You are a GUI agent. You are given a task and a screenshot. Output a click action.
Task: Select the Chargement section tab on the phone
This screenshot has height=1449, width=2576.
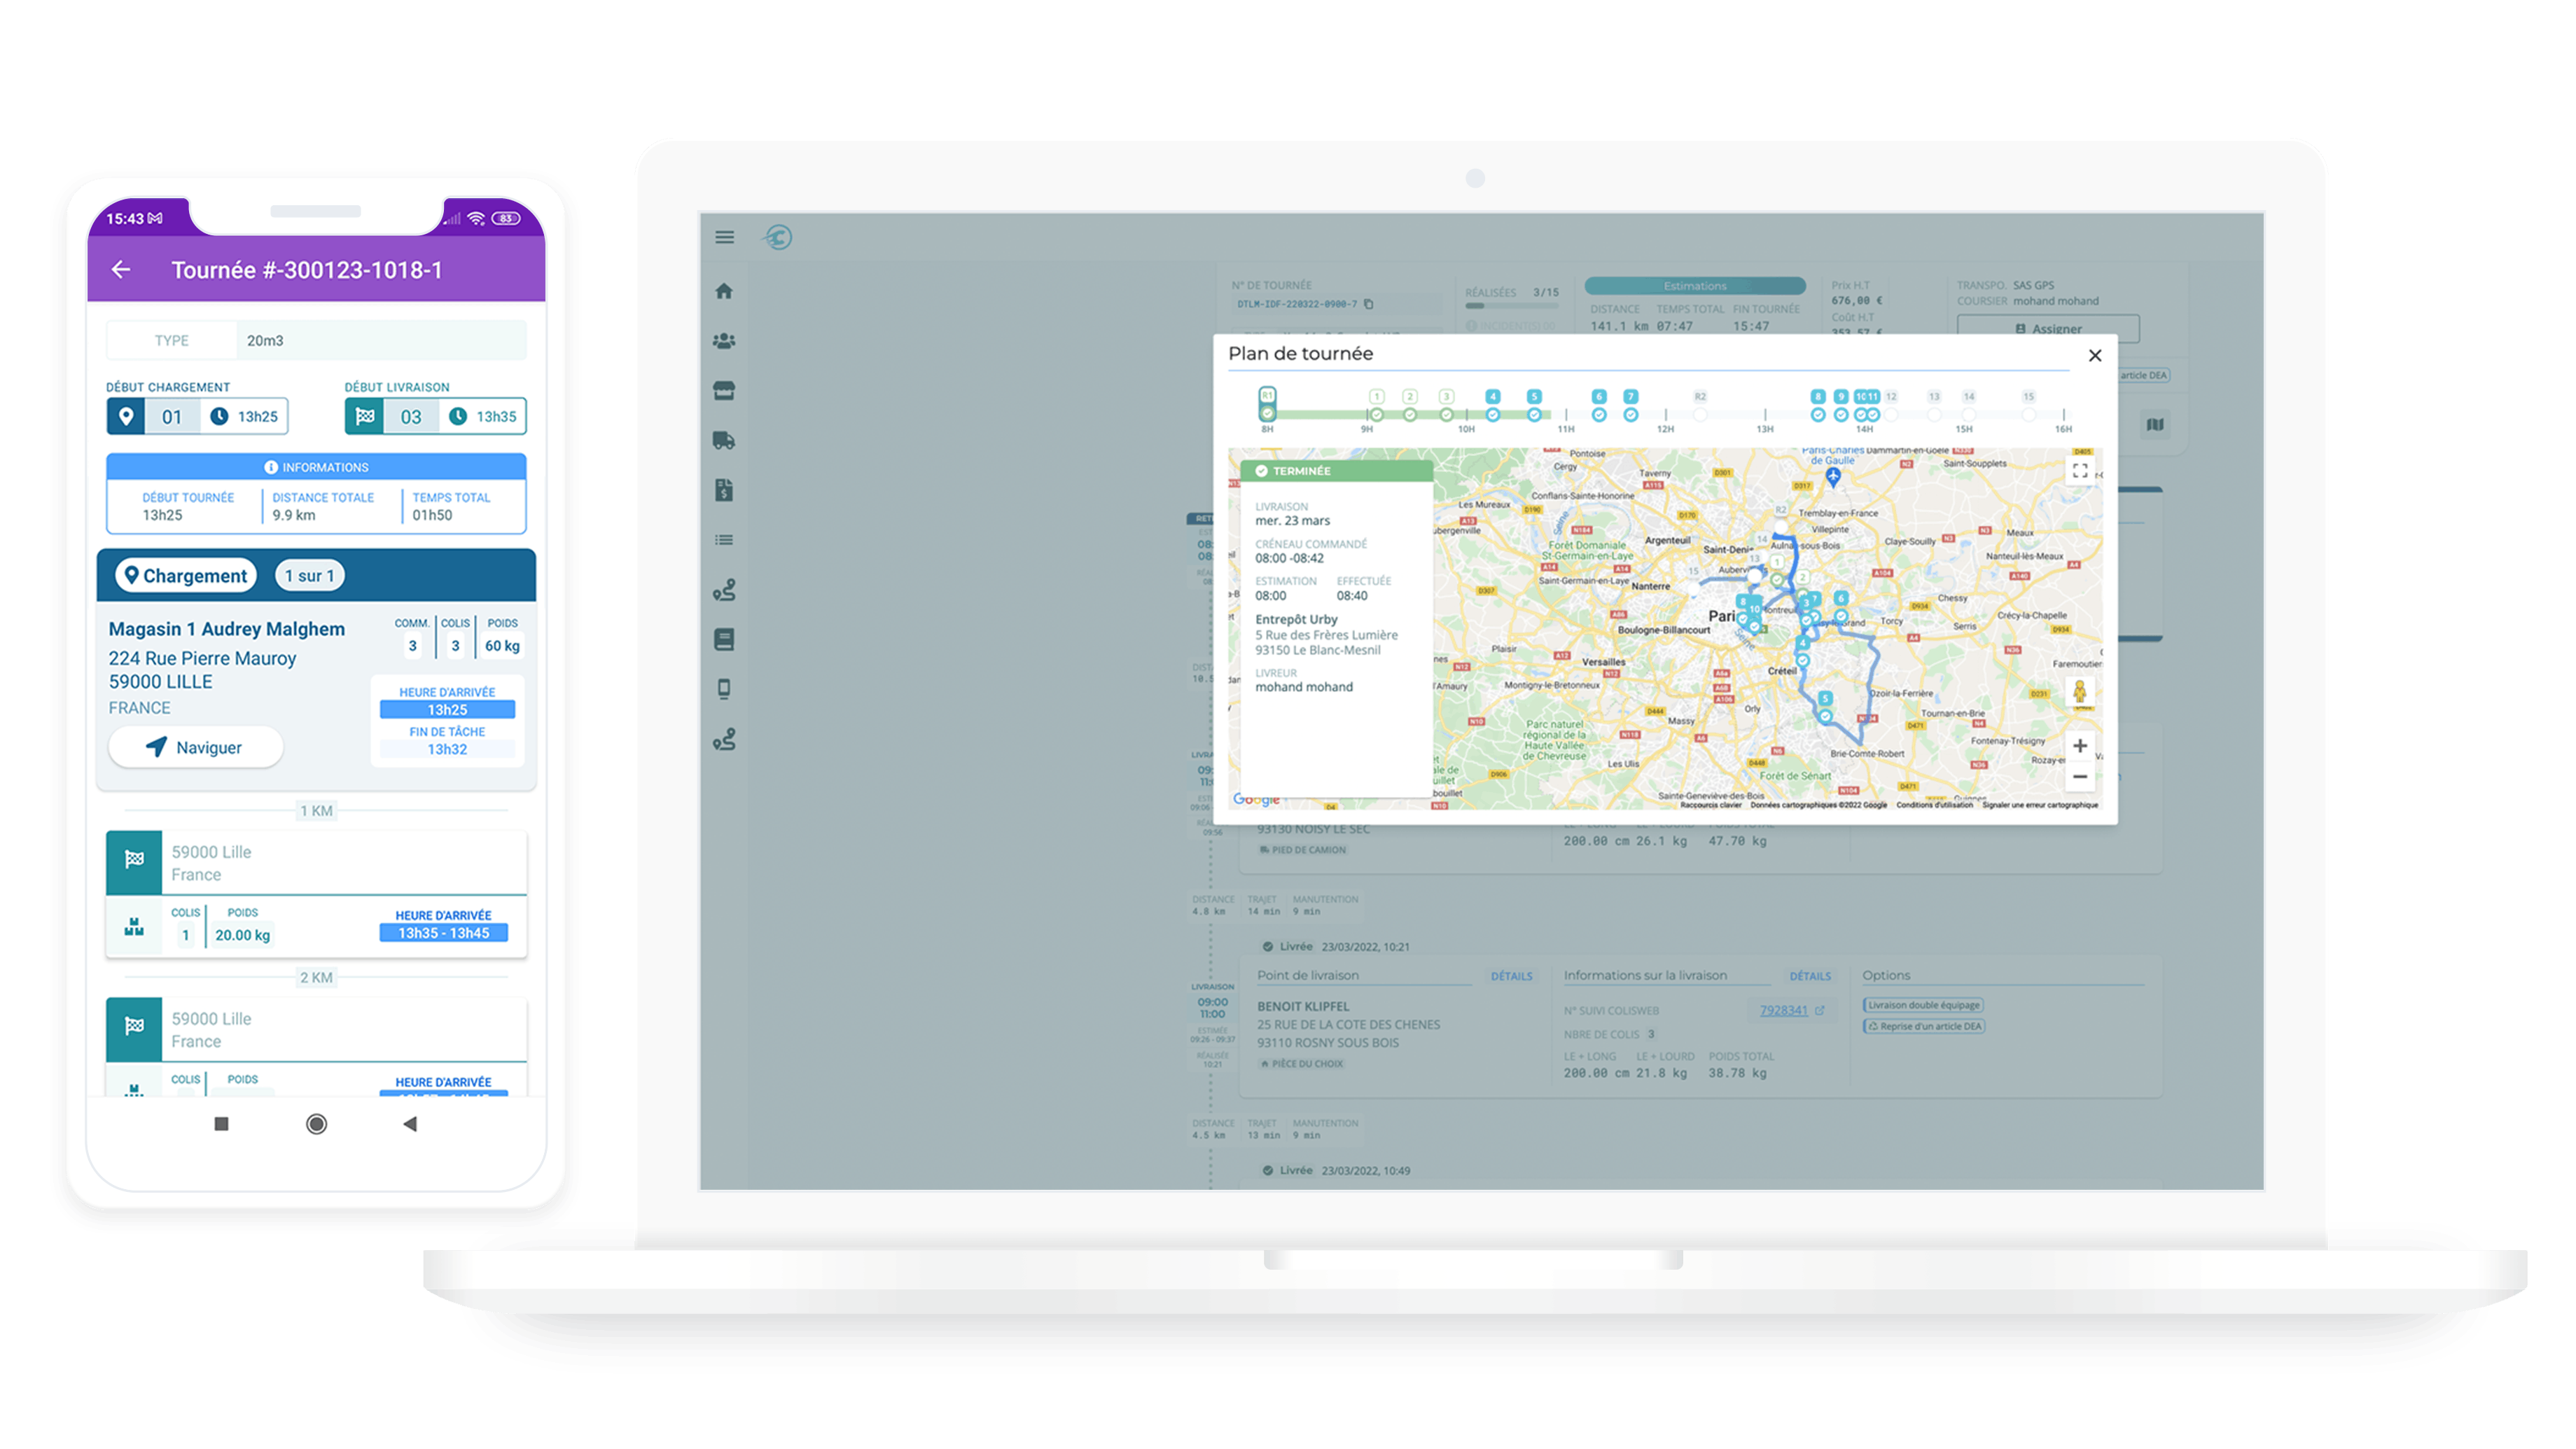point(189,575)
